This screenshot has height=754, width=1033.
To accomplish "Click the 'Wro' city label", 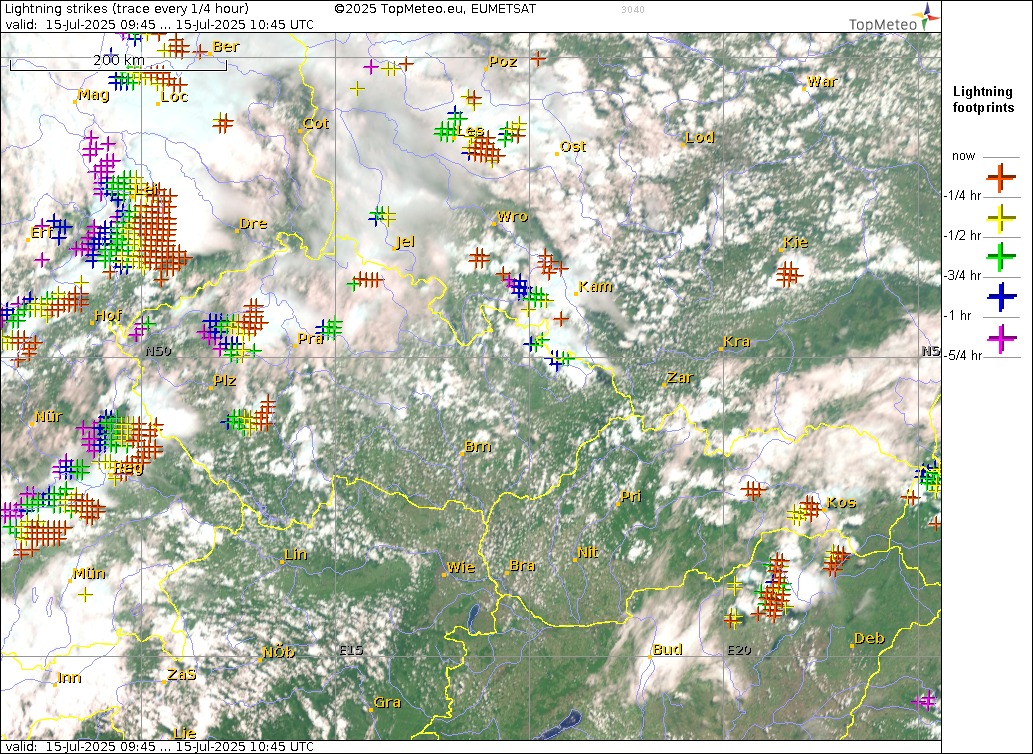I will tap(513, 217).
